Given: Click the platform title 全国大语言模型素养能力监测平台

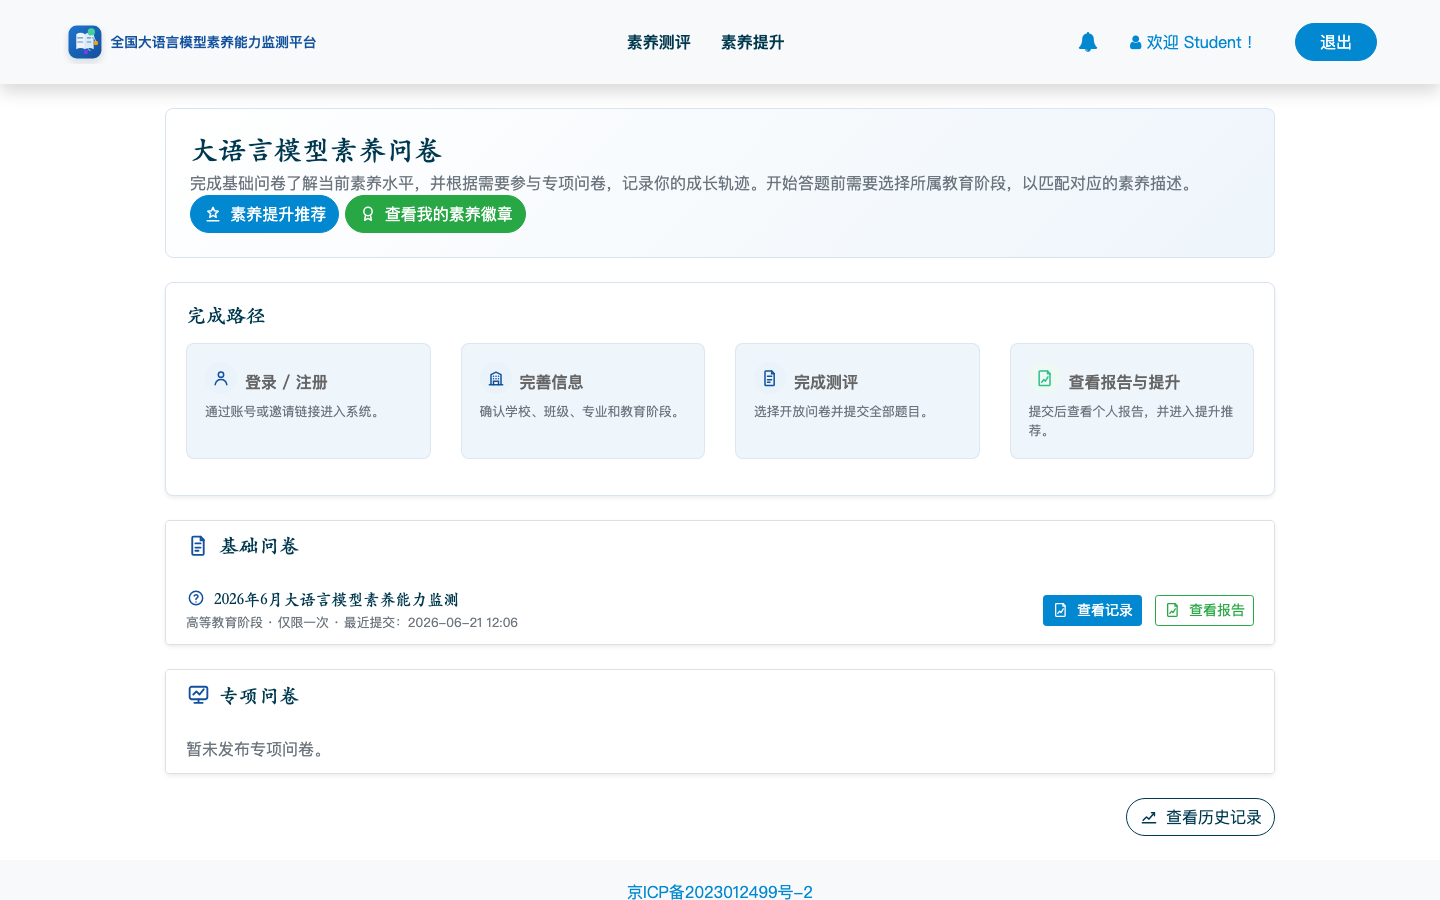Looking at the screenshot, I should tap(213, 42).
